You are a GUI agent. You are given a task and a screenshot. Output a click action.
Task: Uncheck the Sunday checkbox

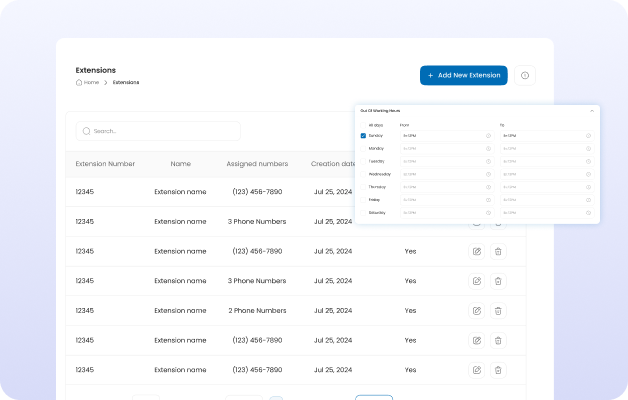pyautogui.click(x=363, y=135)
